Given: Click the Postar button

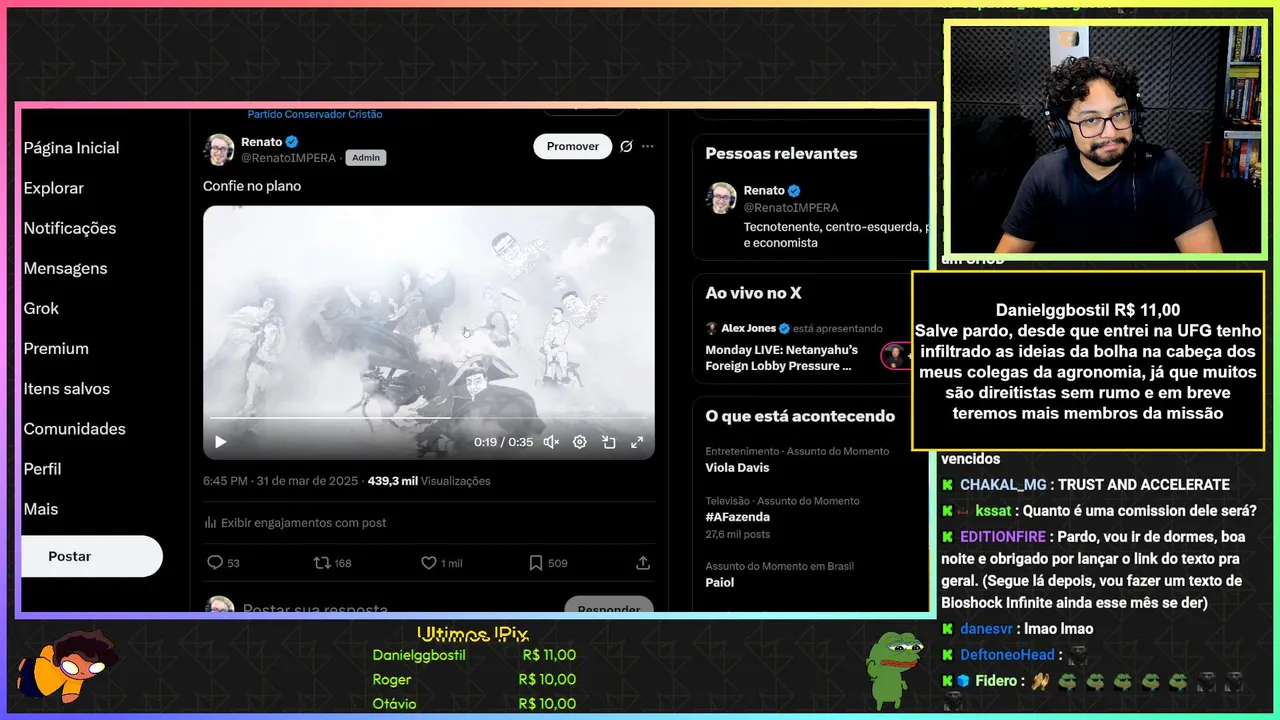Looking at the screenshot, I should pyautogui.click(x=91, y=556).
